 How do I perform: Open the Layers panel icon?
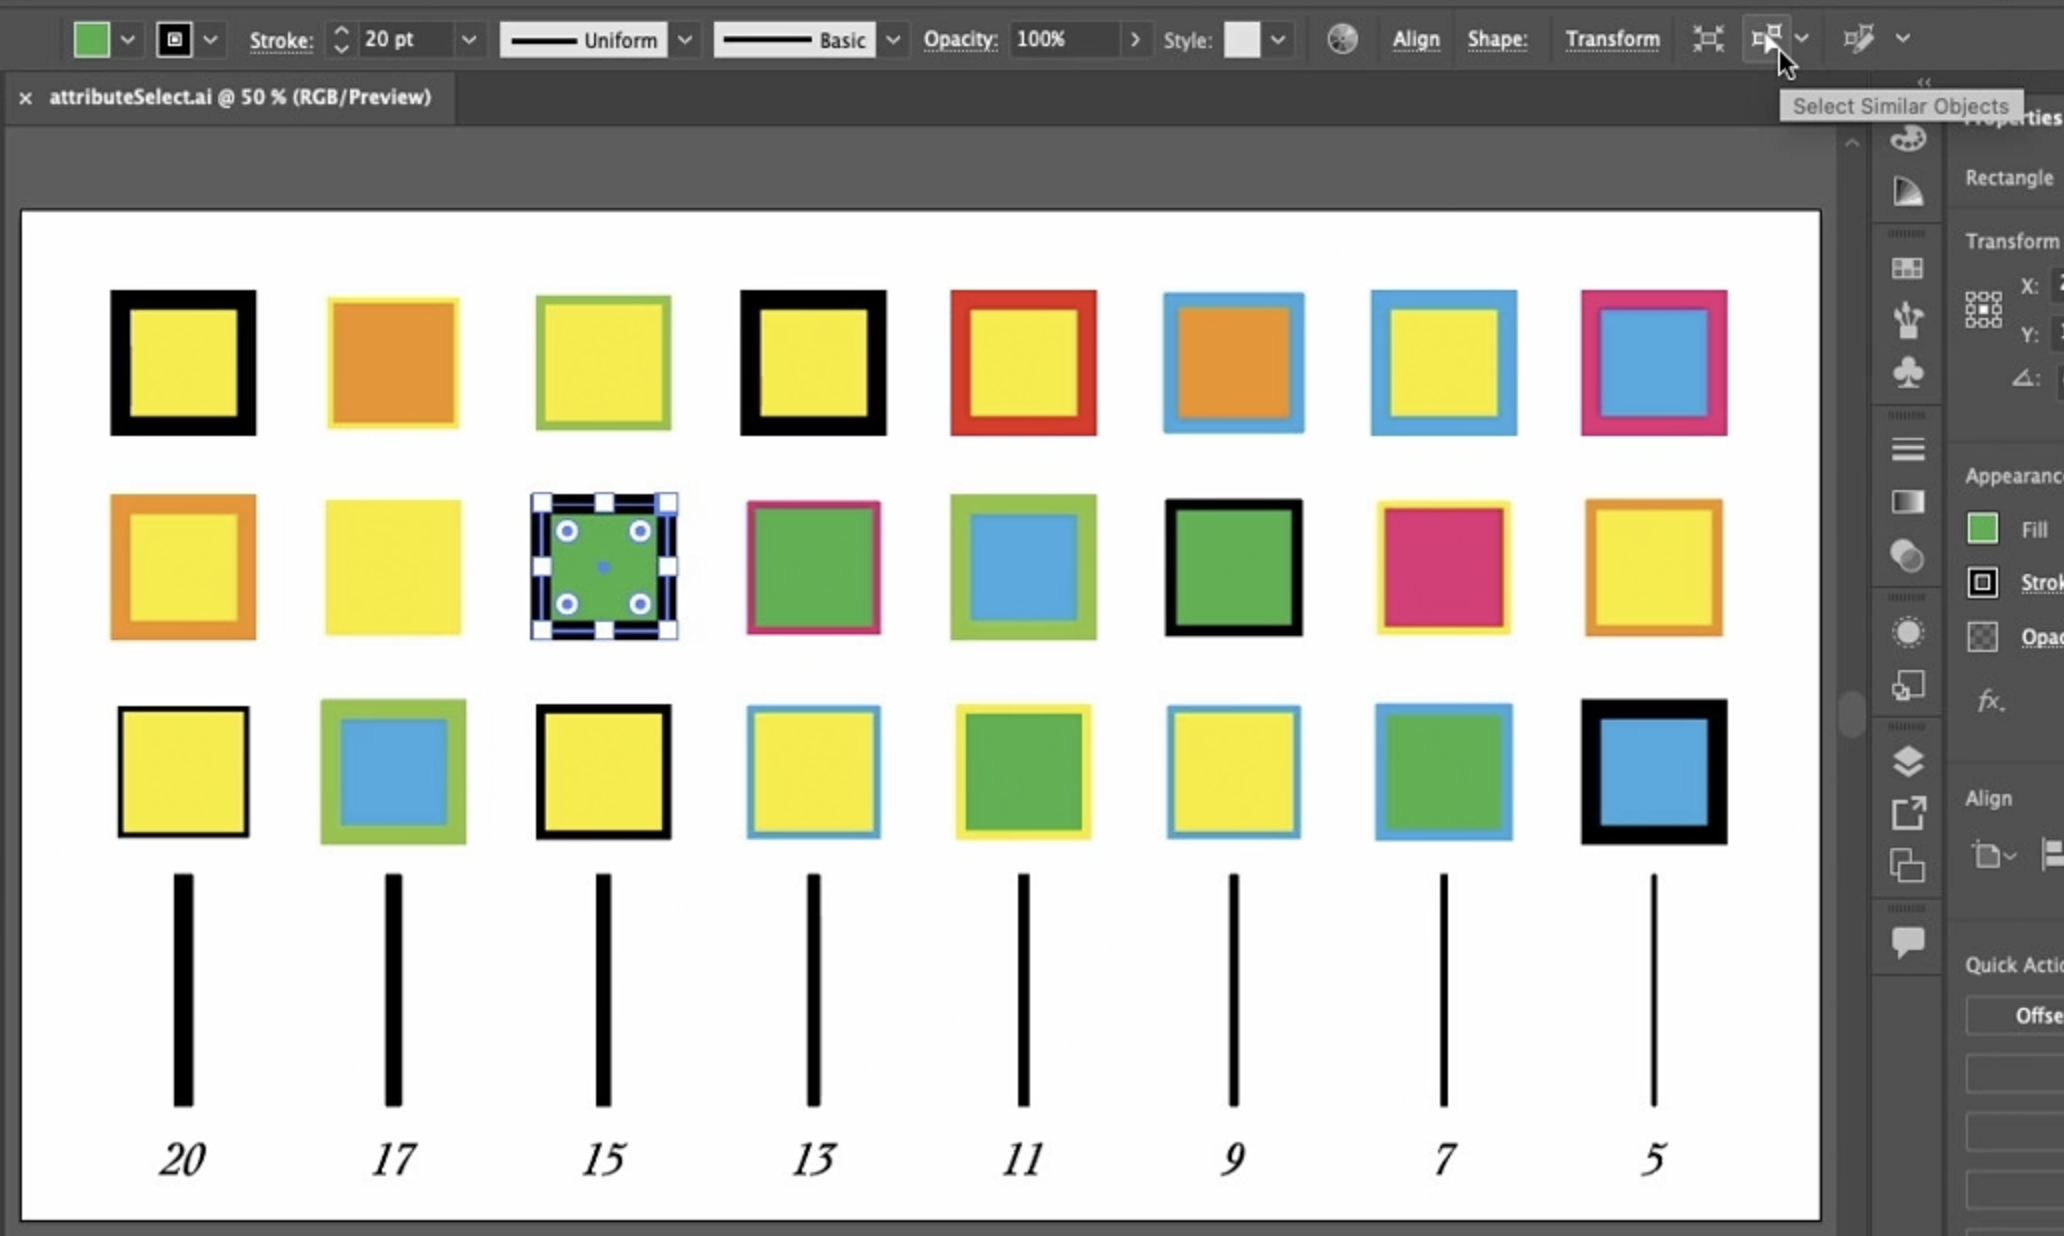click(1908, 762)
